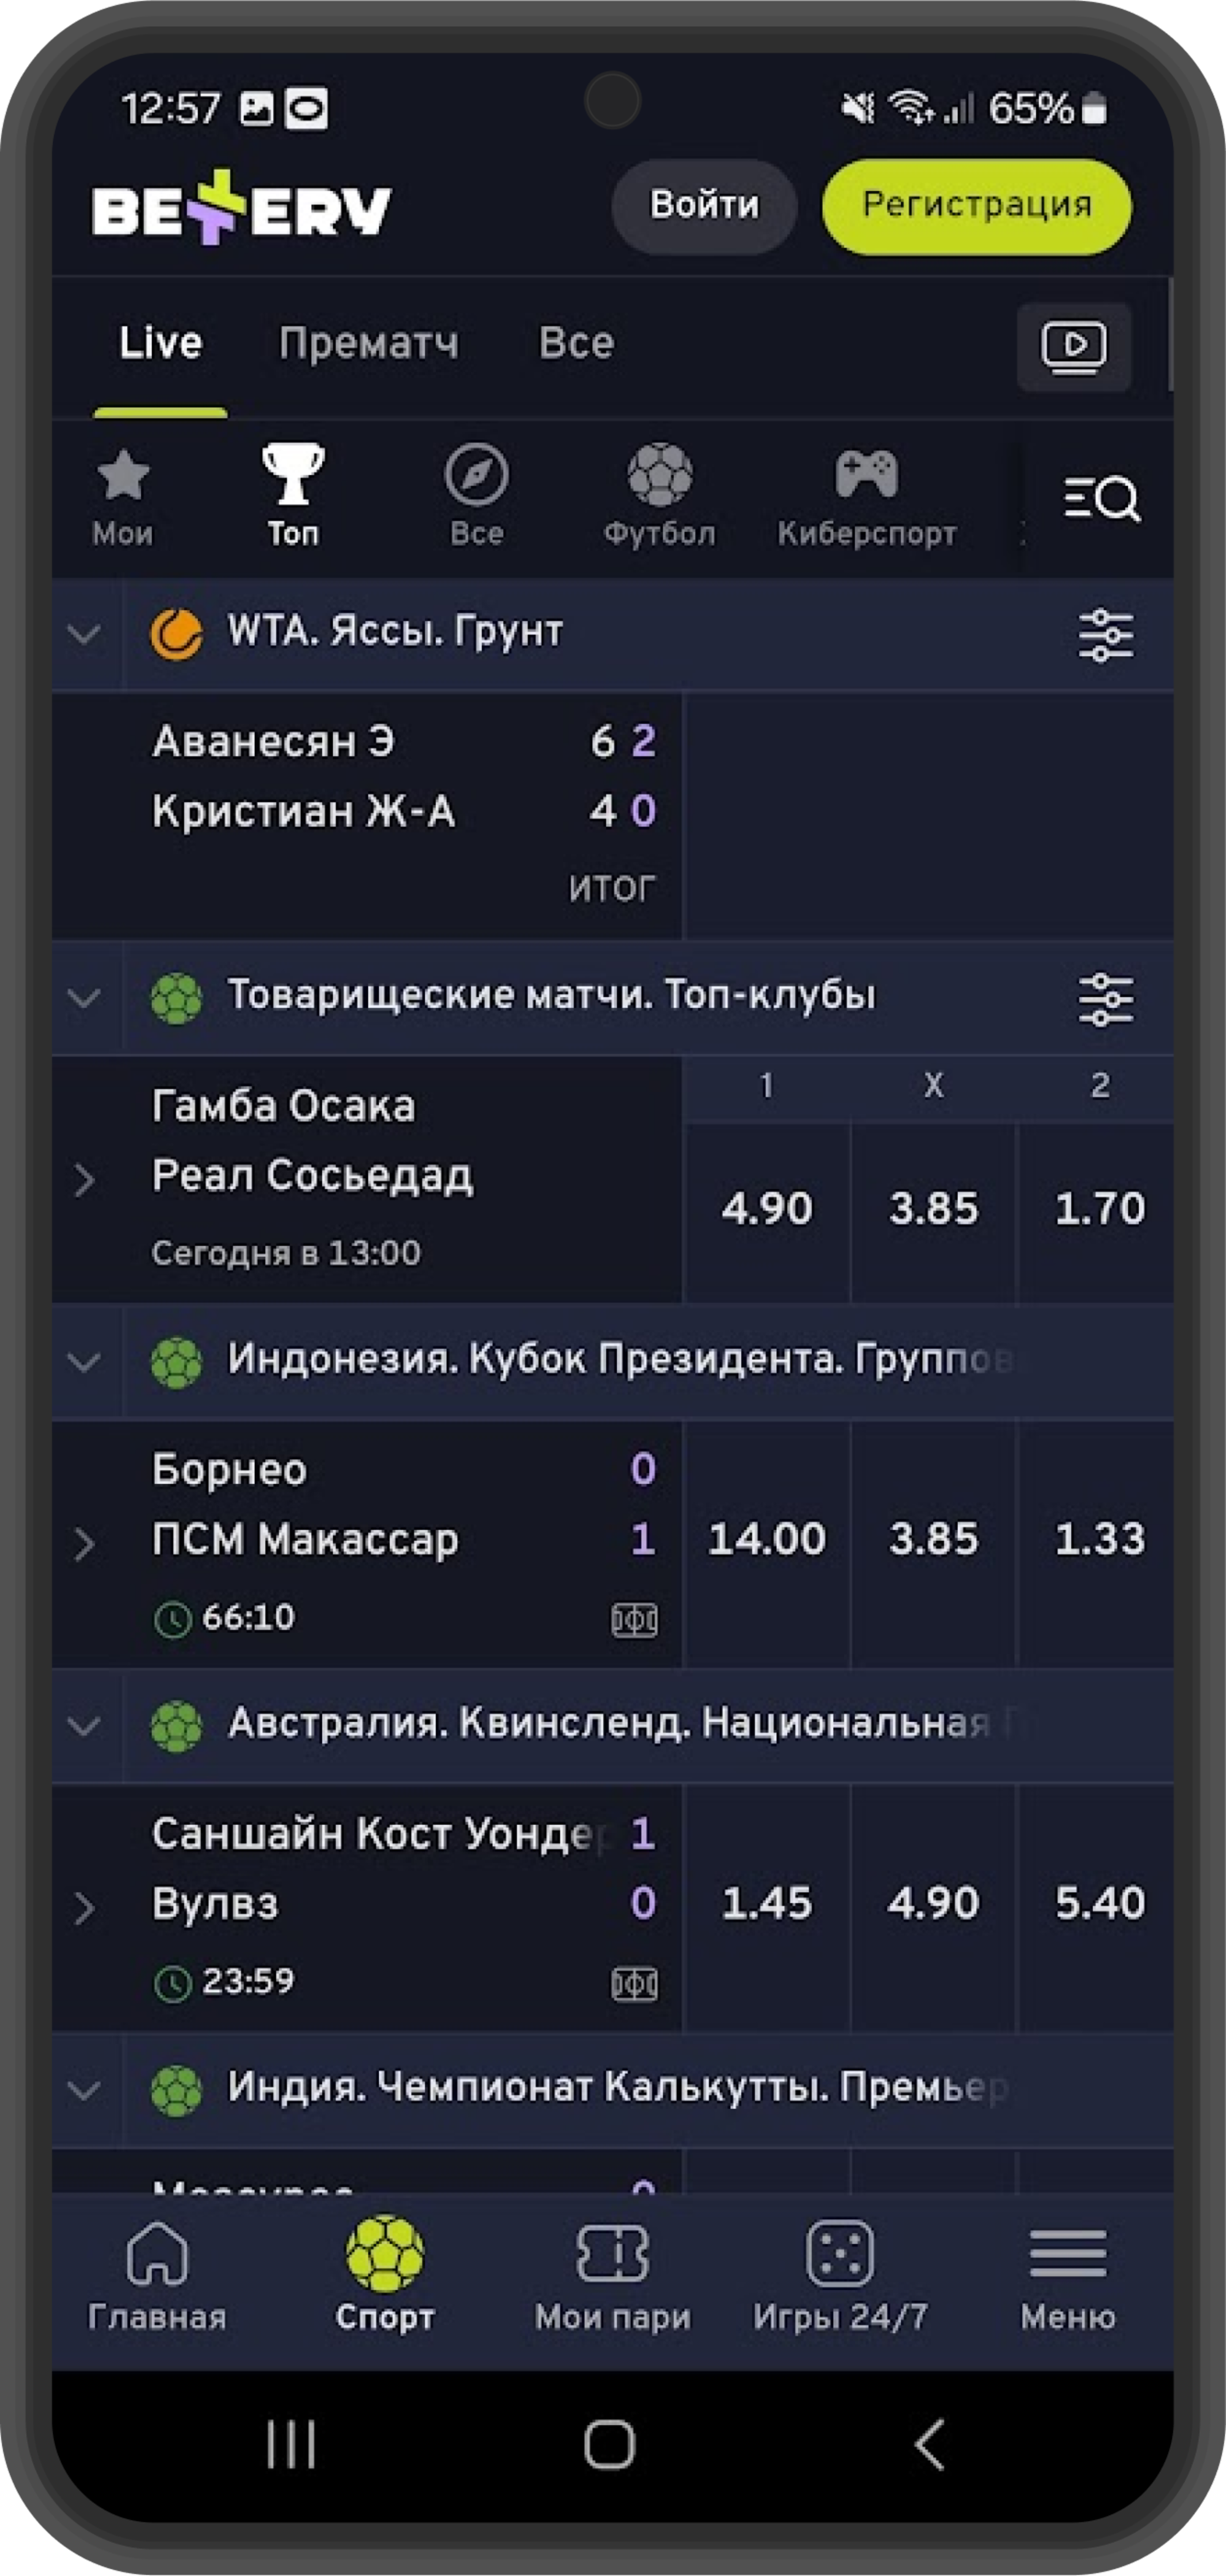This screenshot has width=1226, height=2576.
Task: Tap the Войти login button
Action: 704,206
